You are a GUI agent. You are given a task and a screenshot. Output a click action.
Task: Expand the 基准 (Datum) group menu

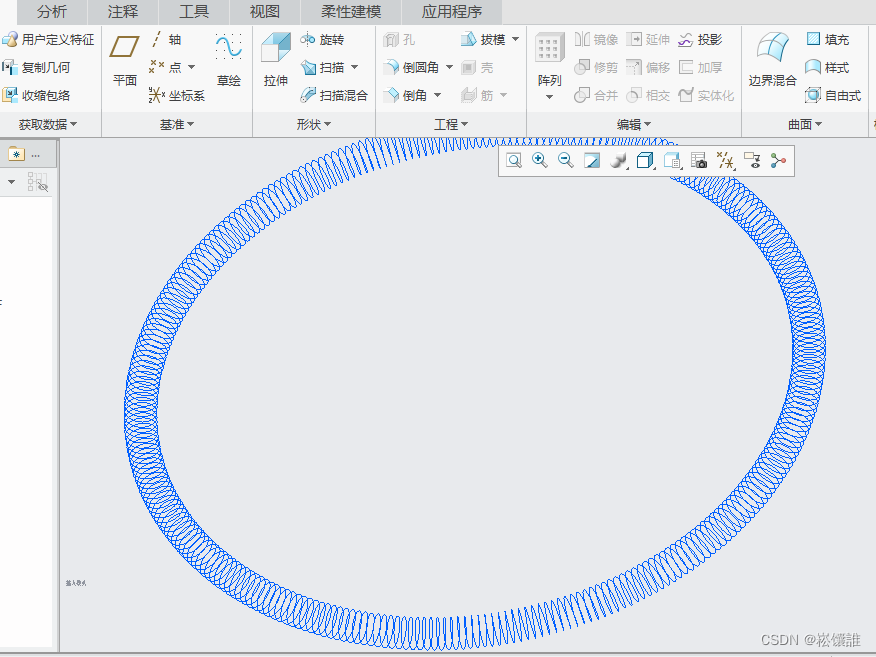tap(177, 125)
